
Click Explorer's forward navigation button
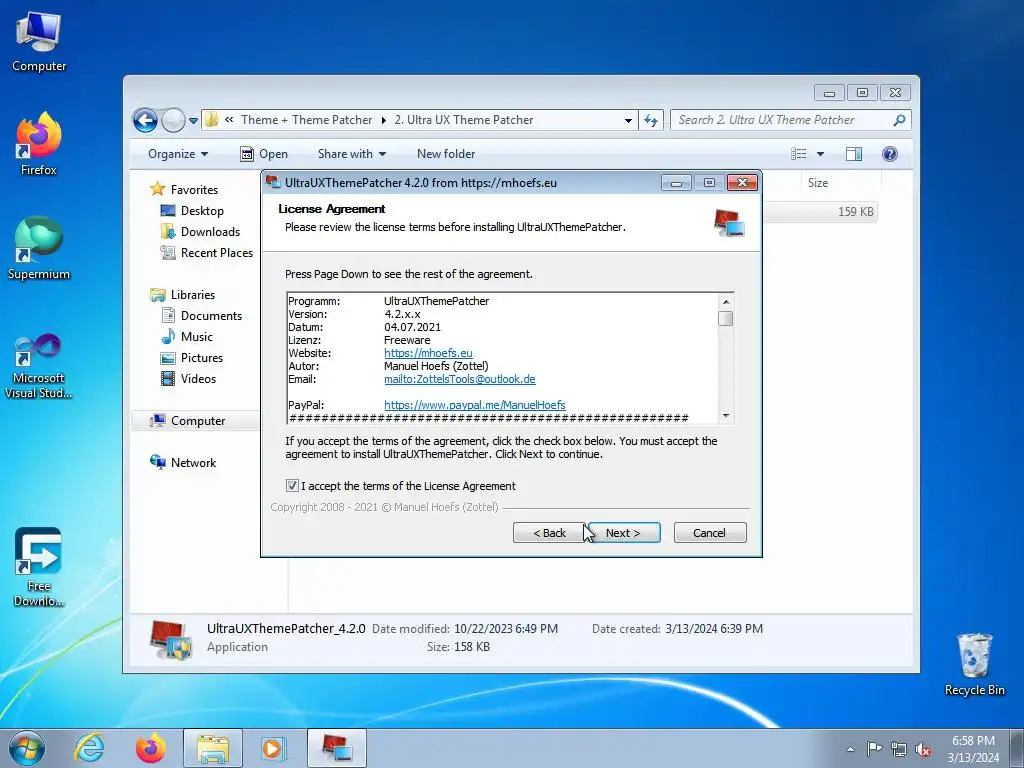pos(173,120)
